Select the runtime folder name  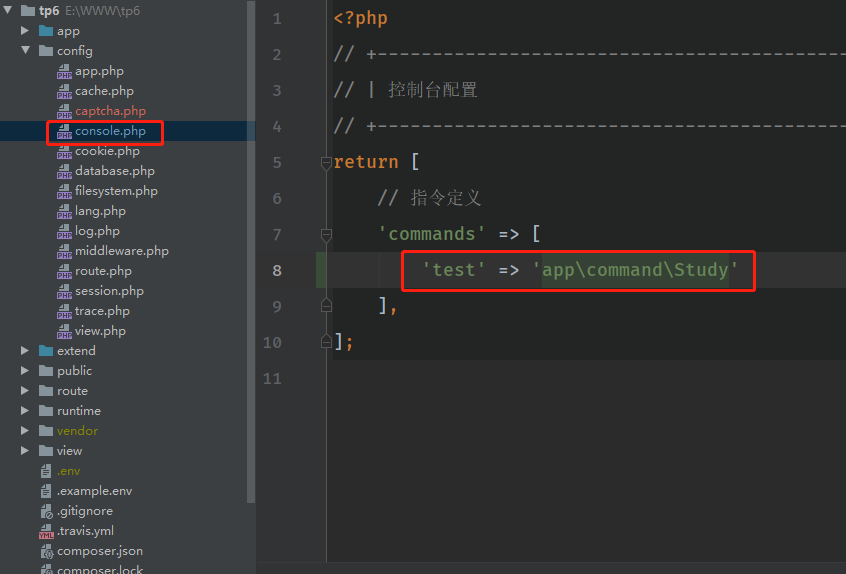tap(79, 411)
